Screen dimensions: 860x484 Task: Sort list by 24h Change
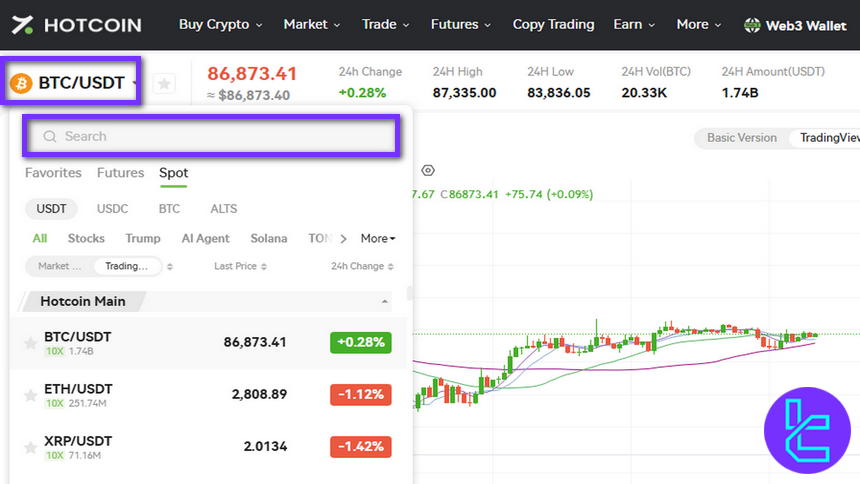(391, 267)
